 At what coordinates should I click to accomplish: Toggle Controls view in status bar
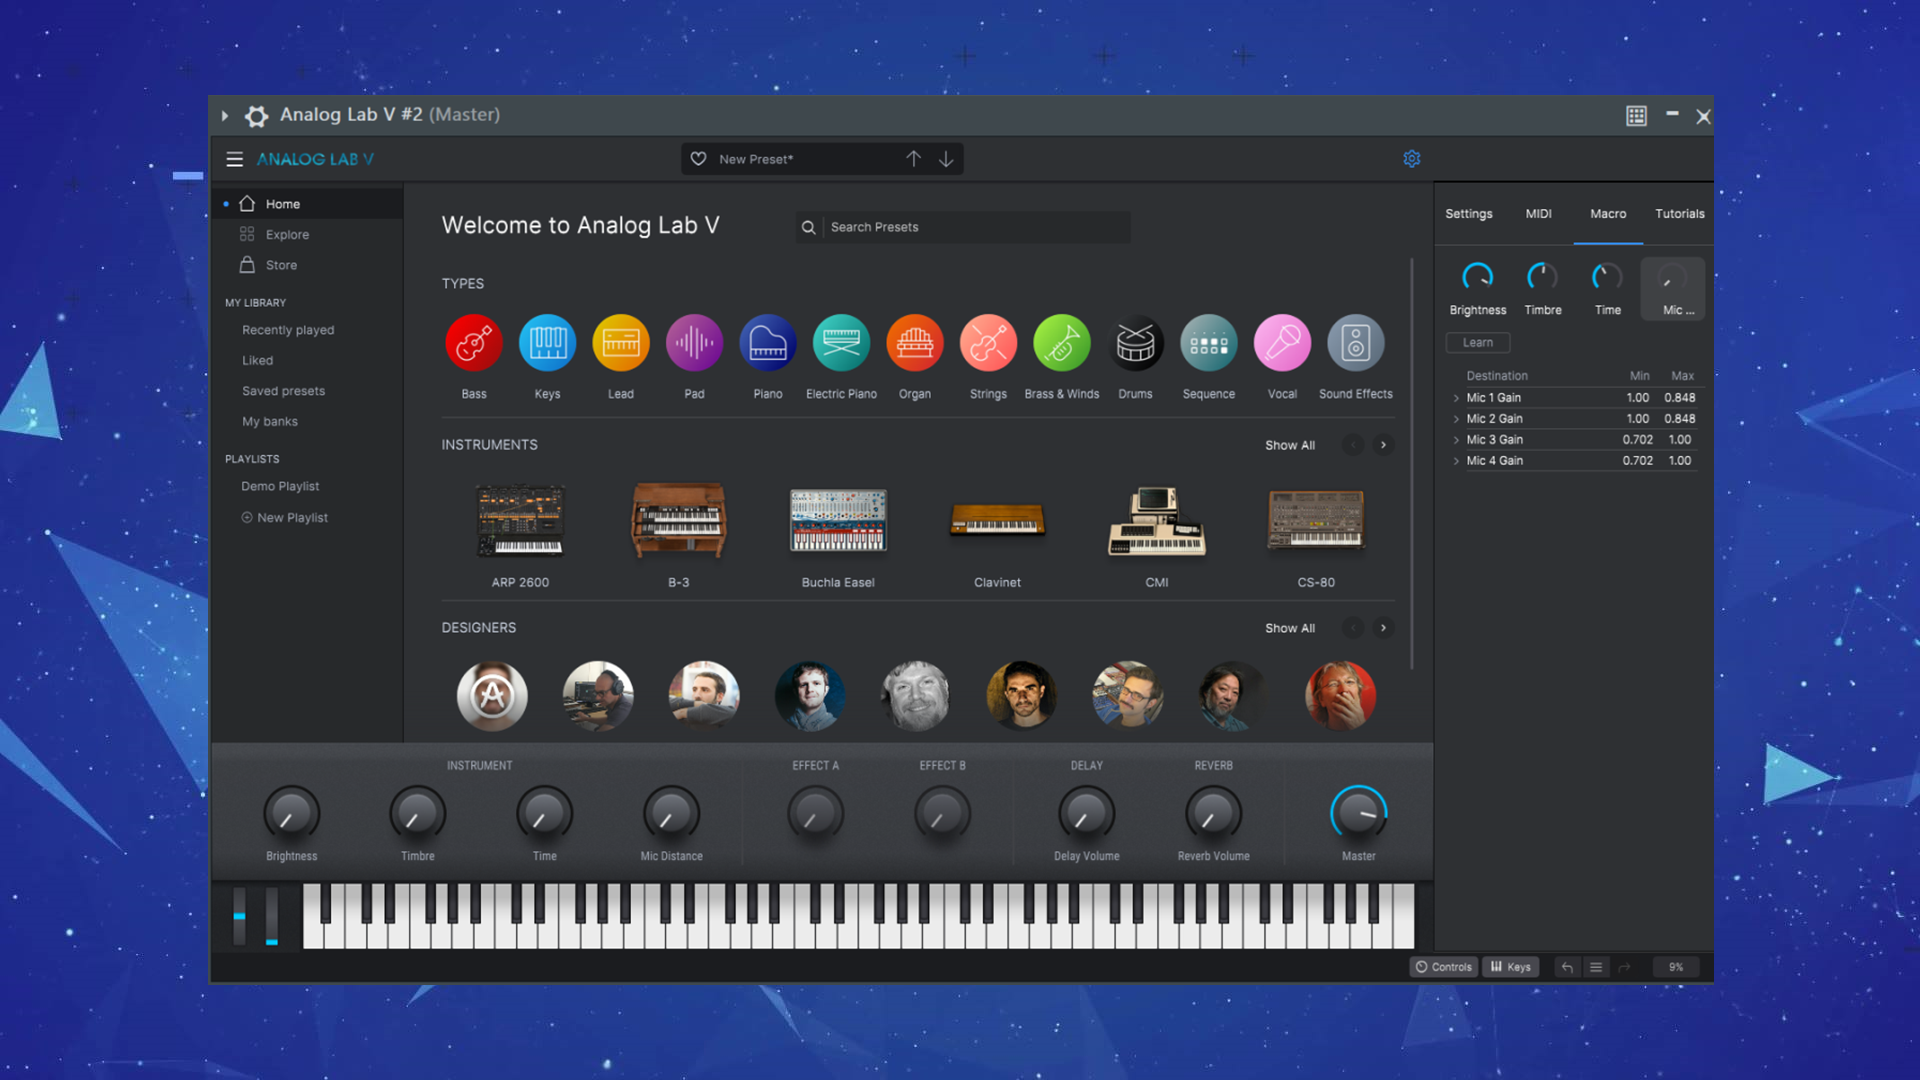1443,967
